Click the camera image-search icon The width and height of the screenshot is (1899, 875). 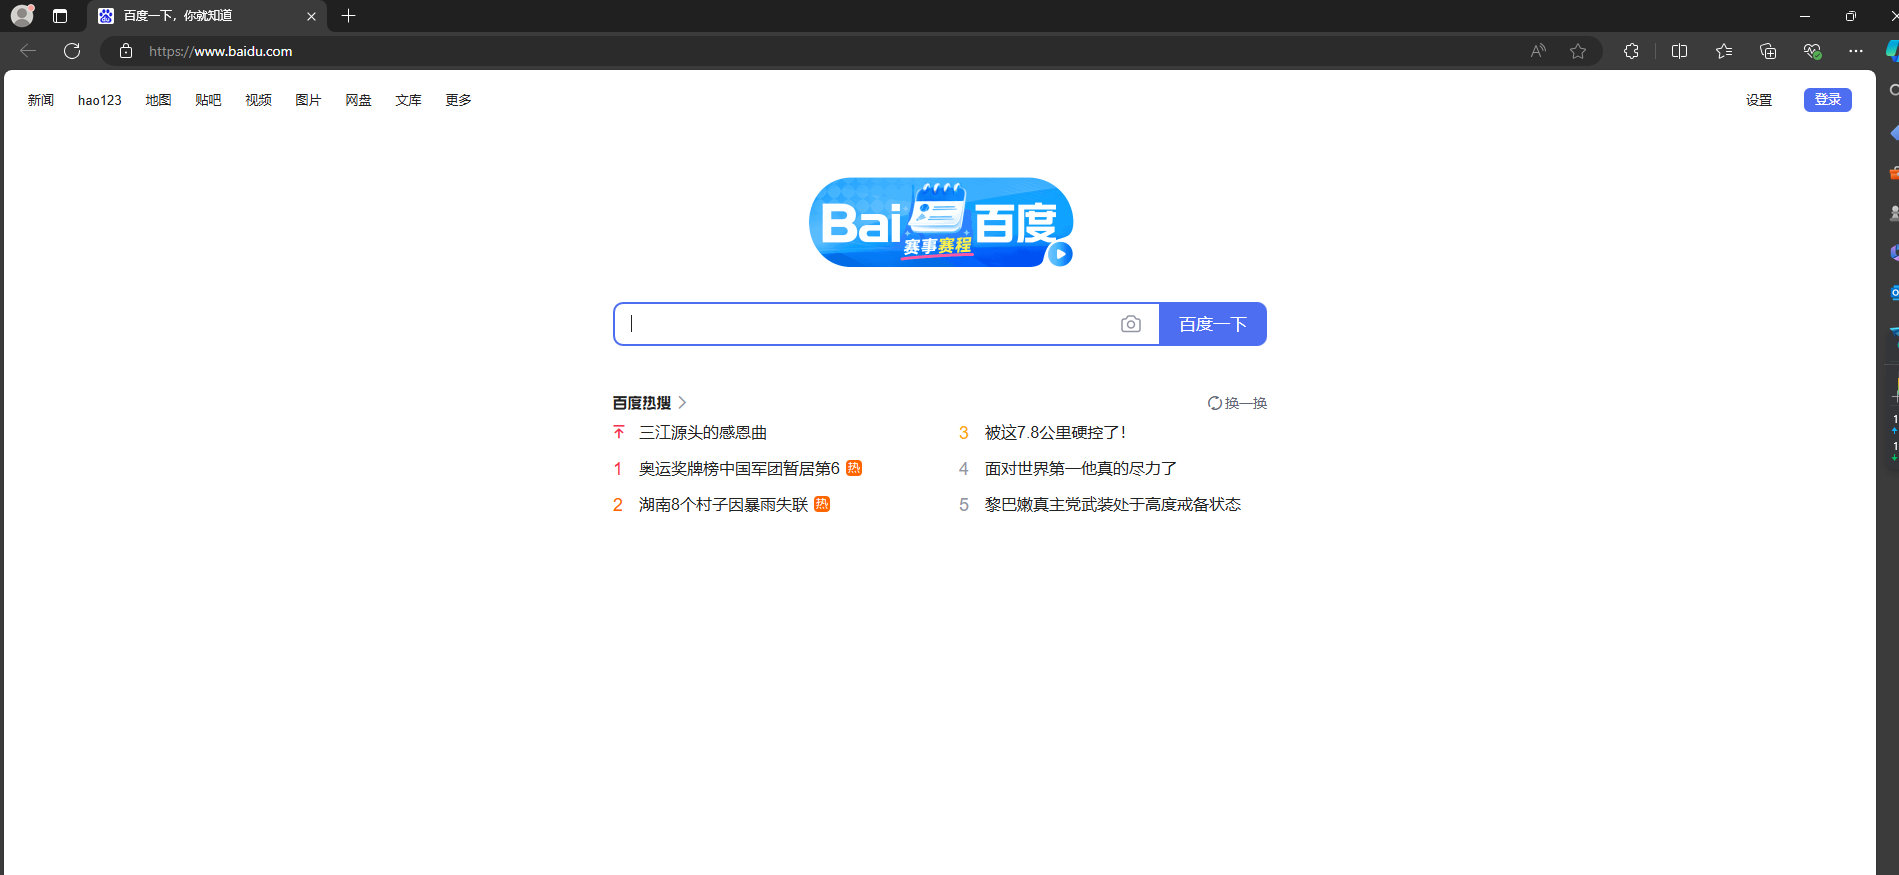point(1130,324)
